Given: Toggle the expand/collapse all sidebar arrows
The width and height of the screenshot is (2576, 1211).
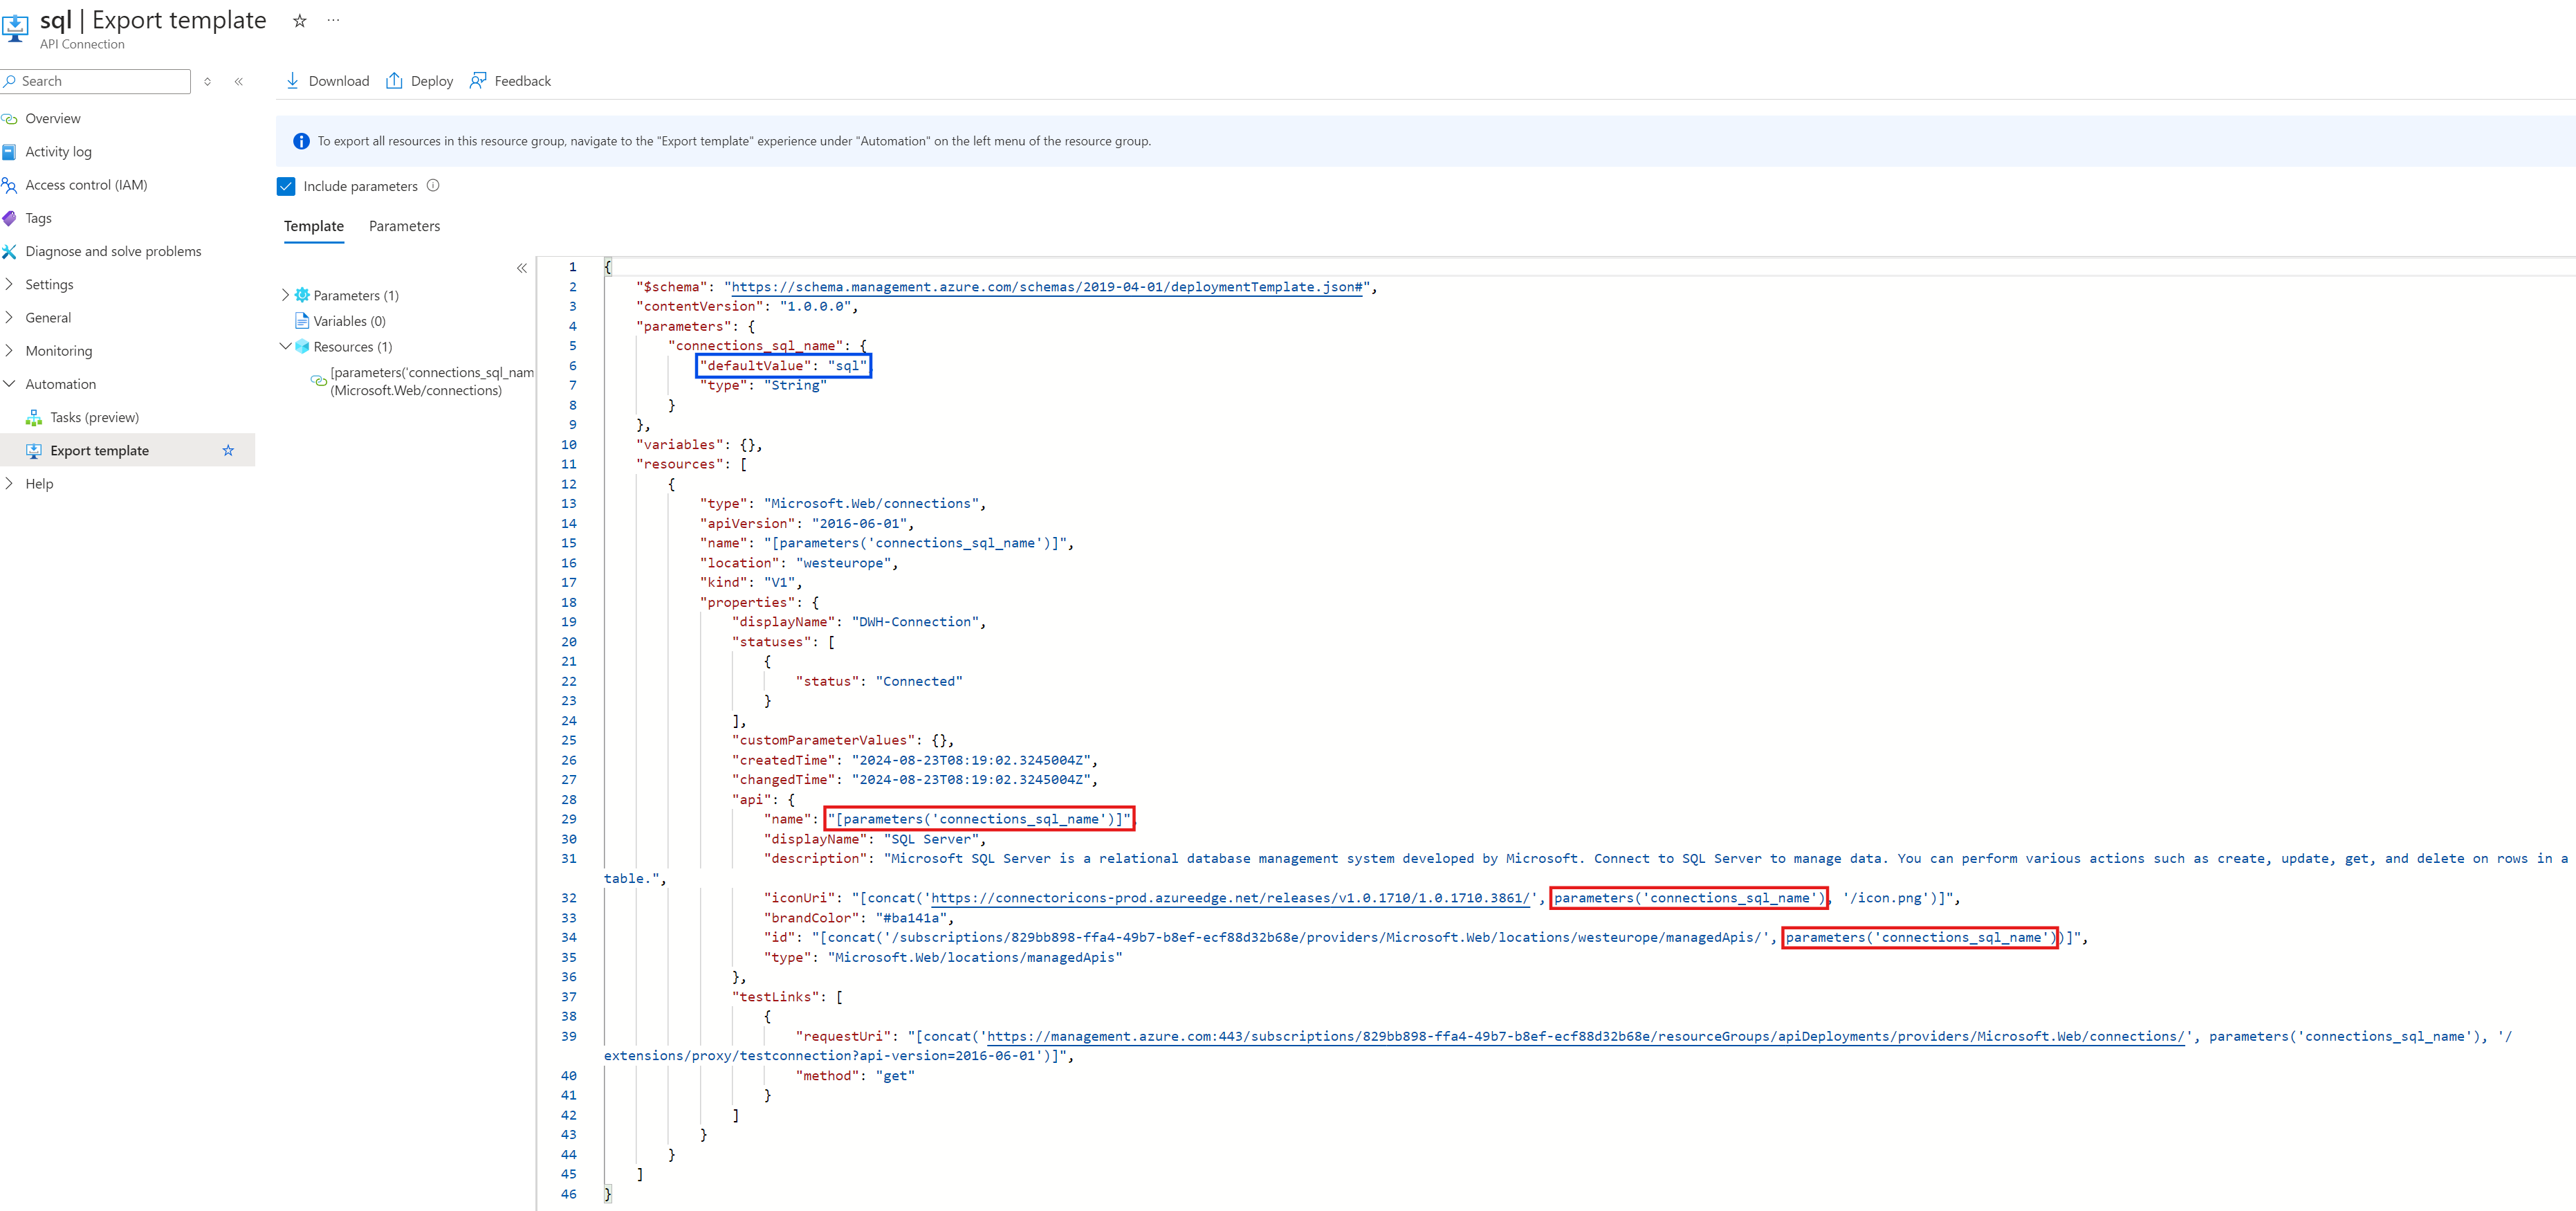Looking at the screenshot, I should [x=207, y=81].
